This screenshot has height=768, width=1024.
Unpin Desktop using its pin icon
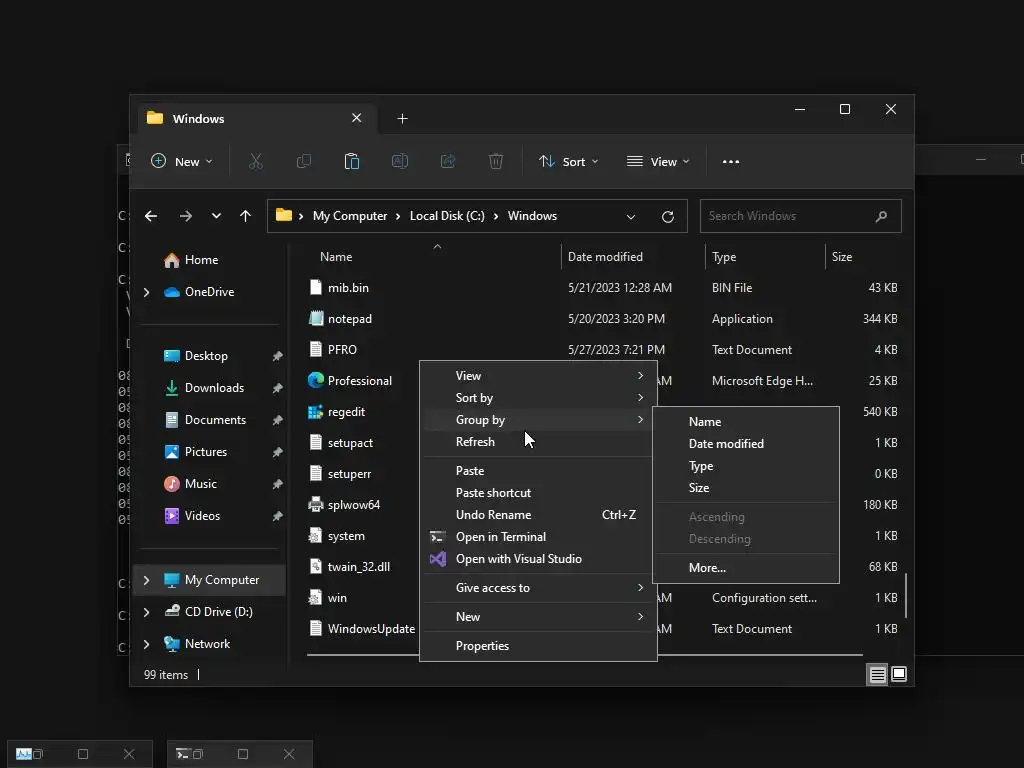click(x=278, y=356)
